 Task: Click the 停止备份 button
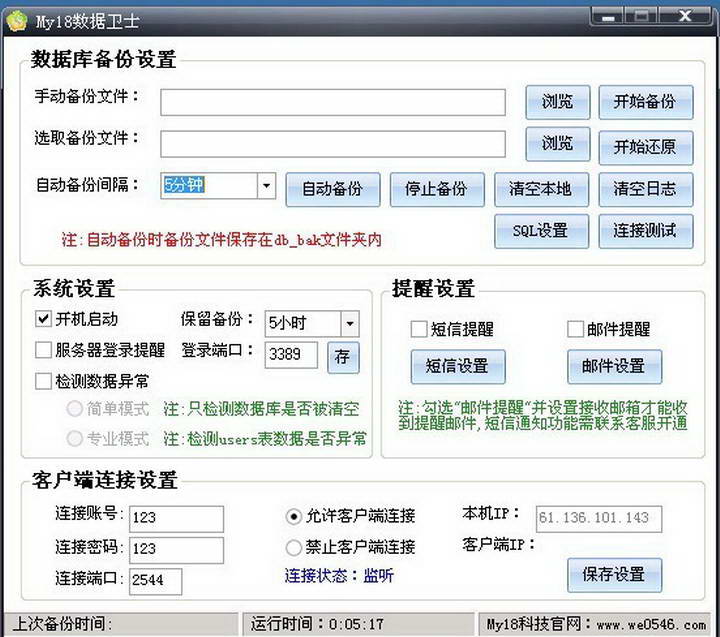(437, 189)
